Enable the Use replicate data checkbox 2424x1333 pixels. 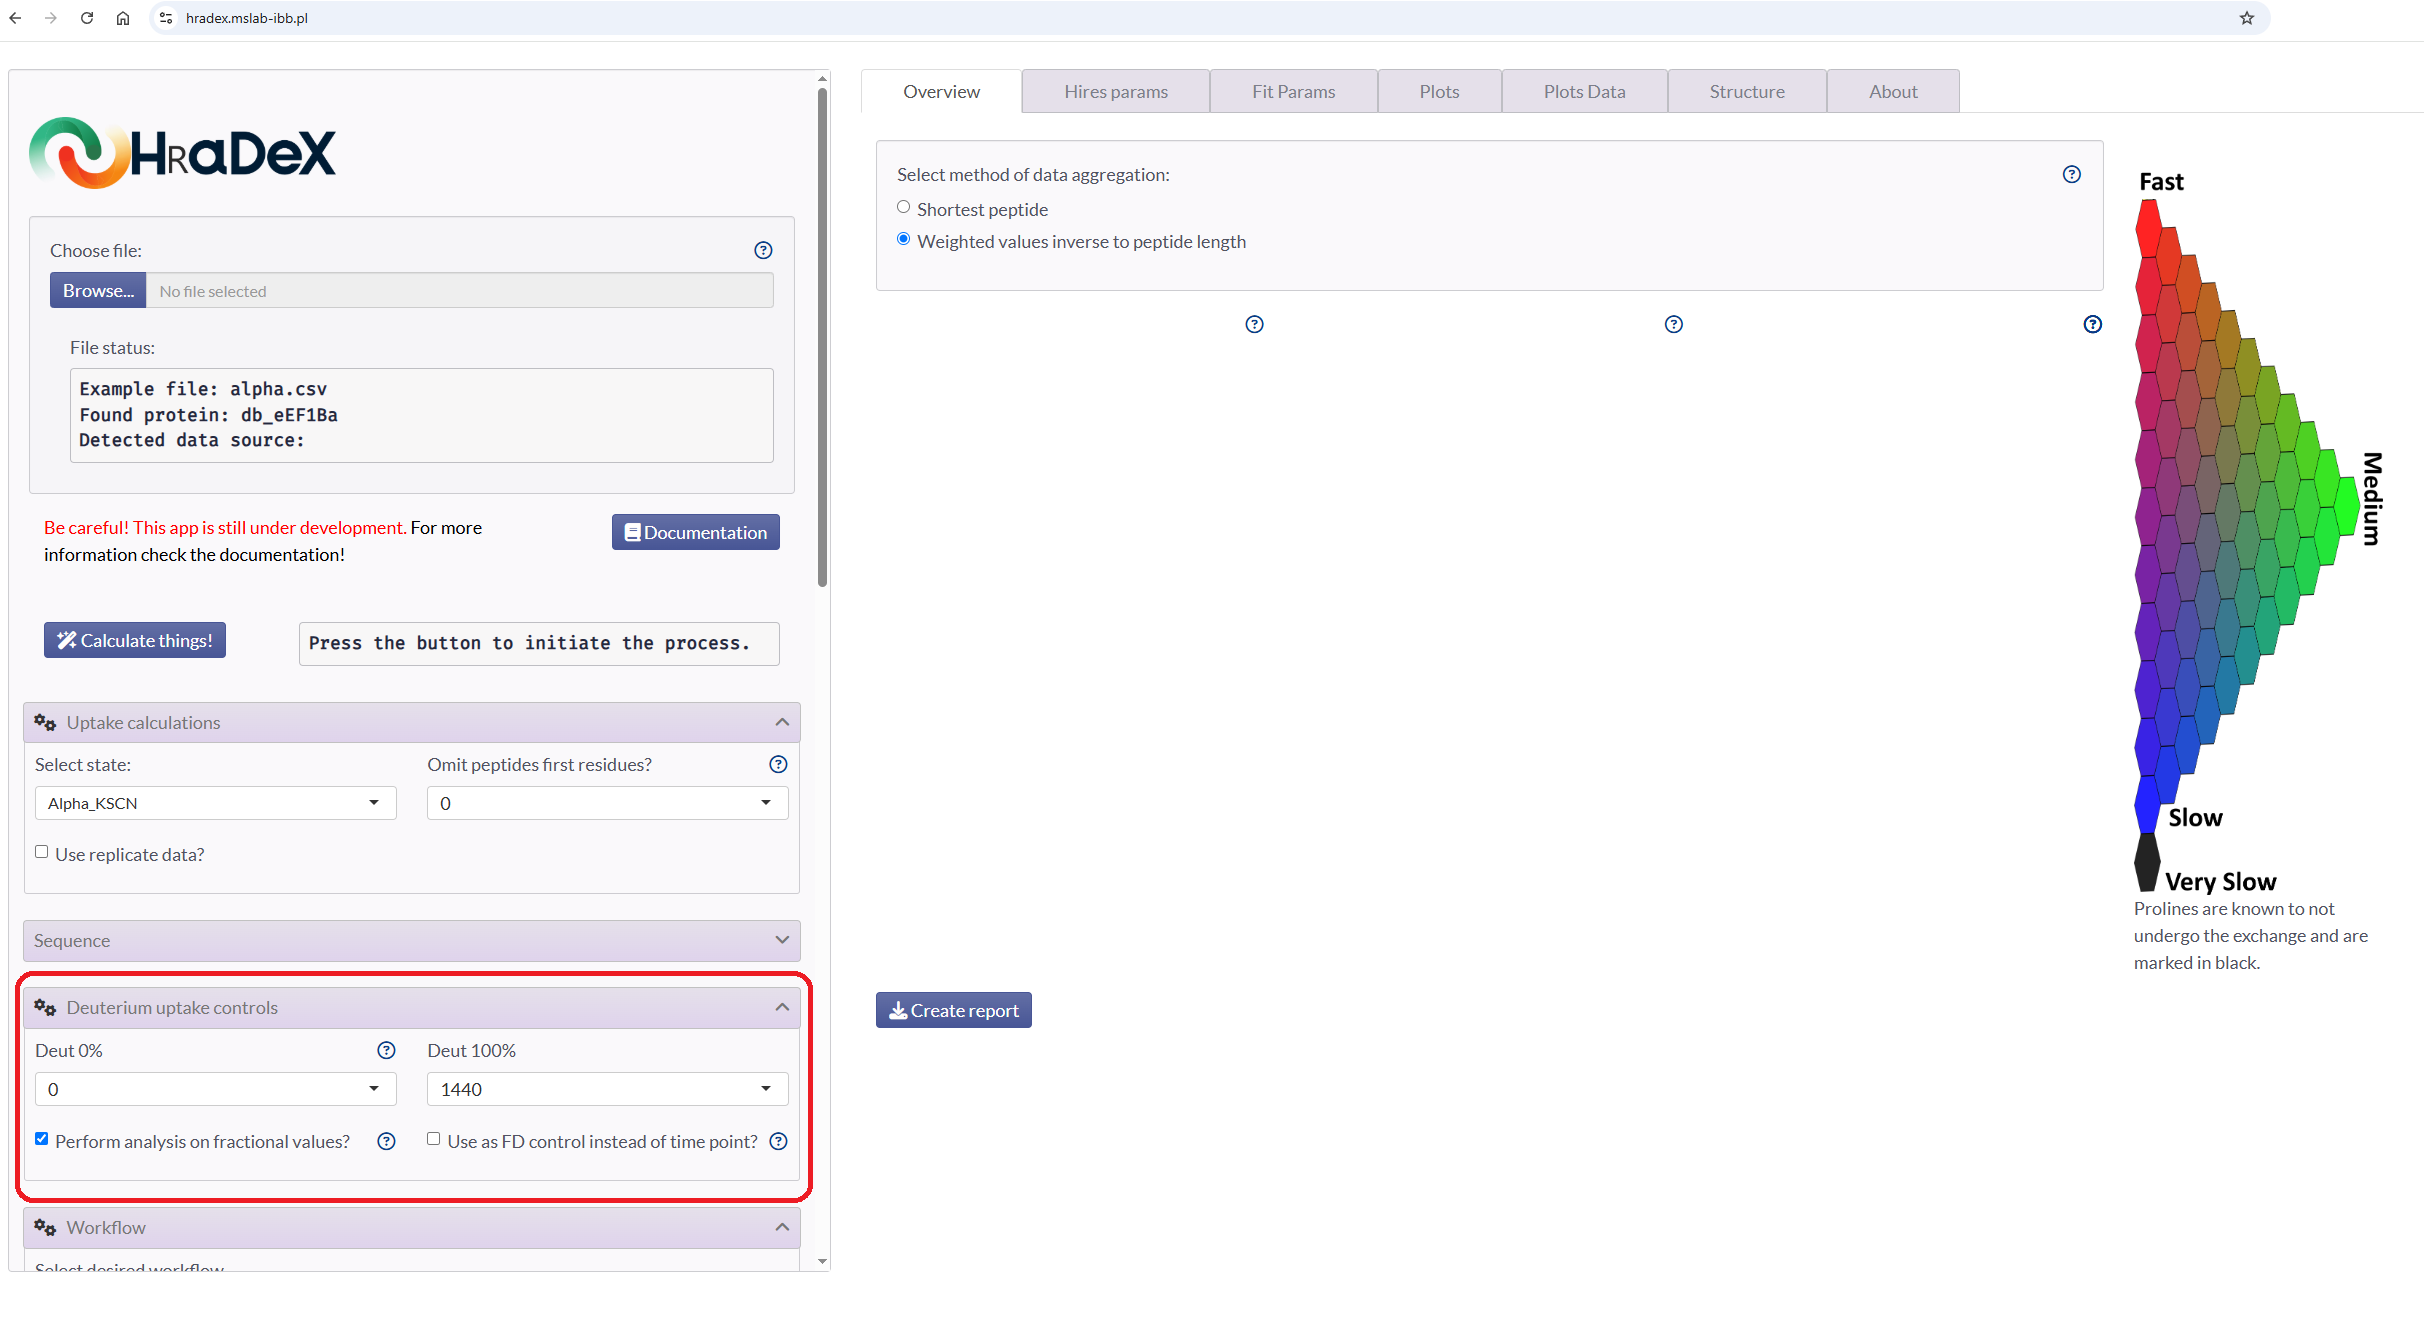[42, 852]
